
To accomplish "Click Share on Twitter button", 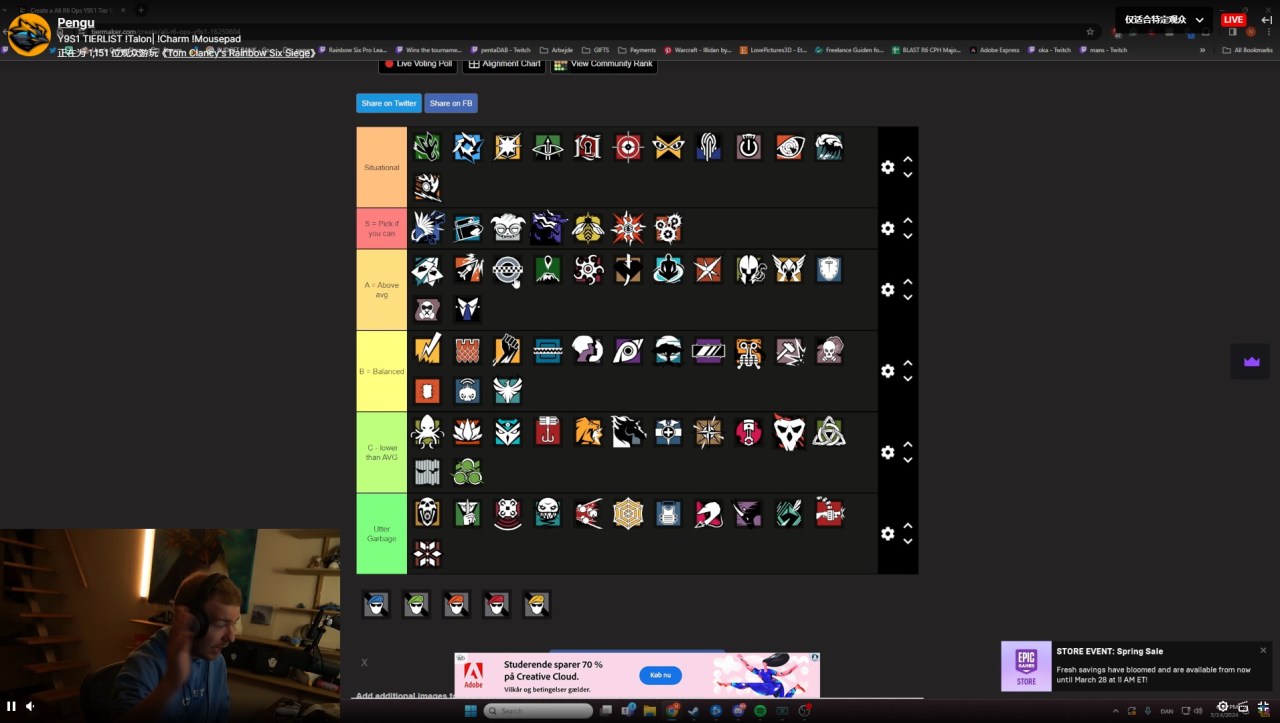I will (x=389, y=103).
